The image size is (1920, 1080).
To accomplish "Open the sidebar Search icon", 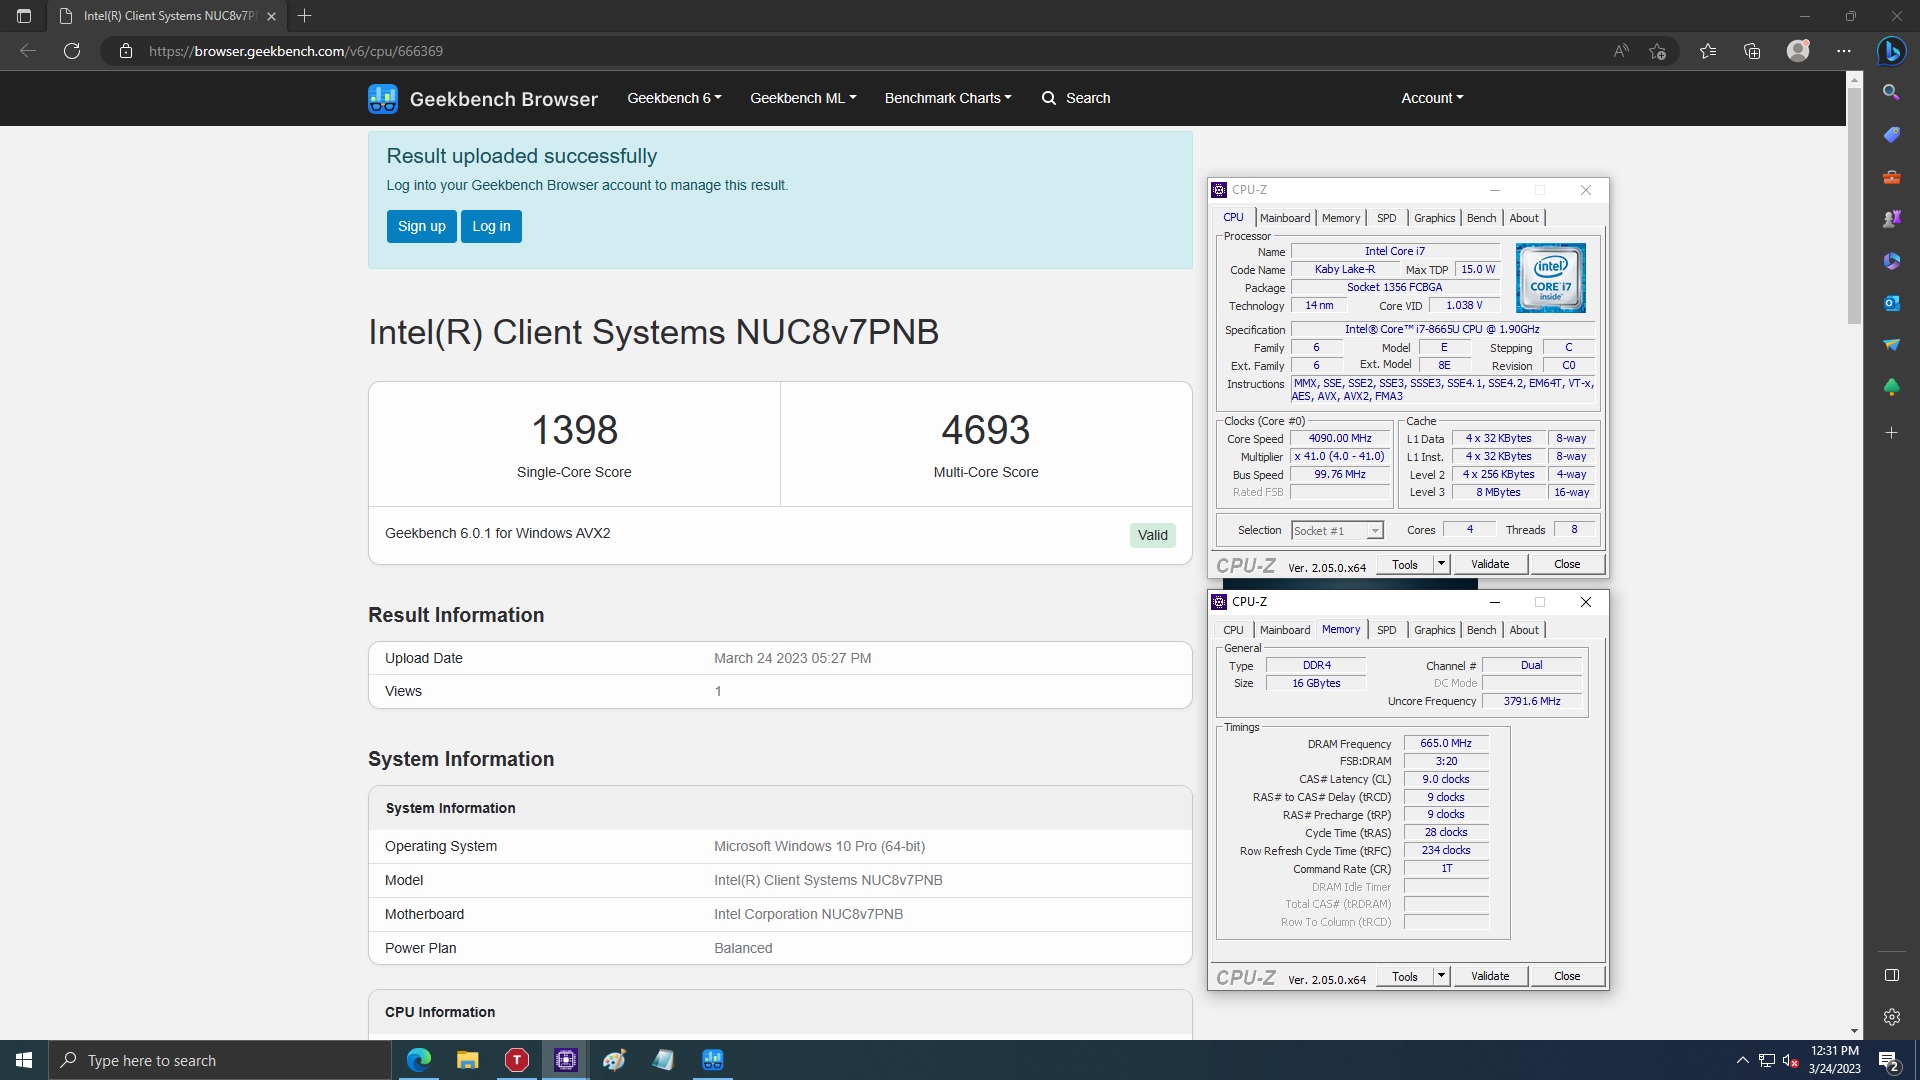I will (1891, 92).
